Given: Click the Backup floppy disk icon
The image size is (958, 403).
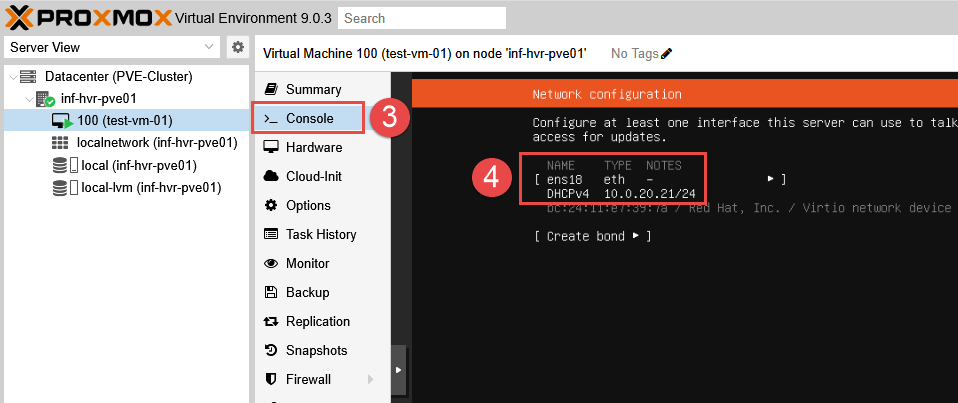Looking at the screenshot, I should coord(271,292).
